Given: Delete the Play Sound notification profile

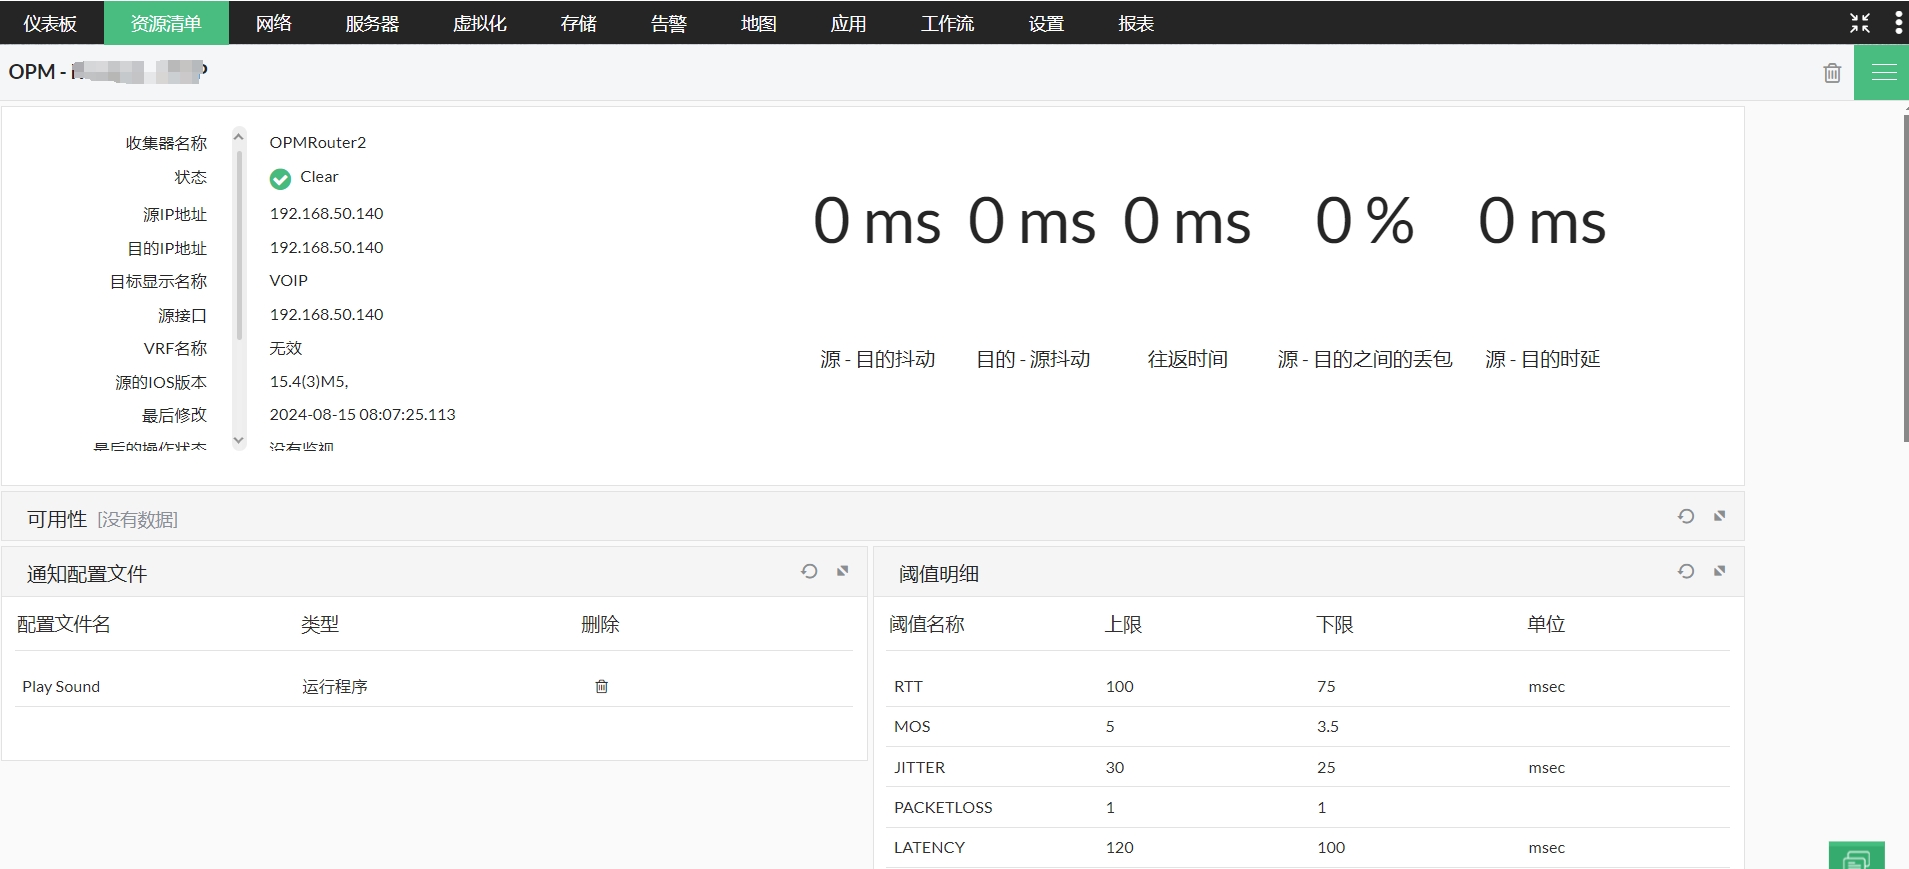Looking at the screenshot, I should coord(602,686).
